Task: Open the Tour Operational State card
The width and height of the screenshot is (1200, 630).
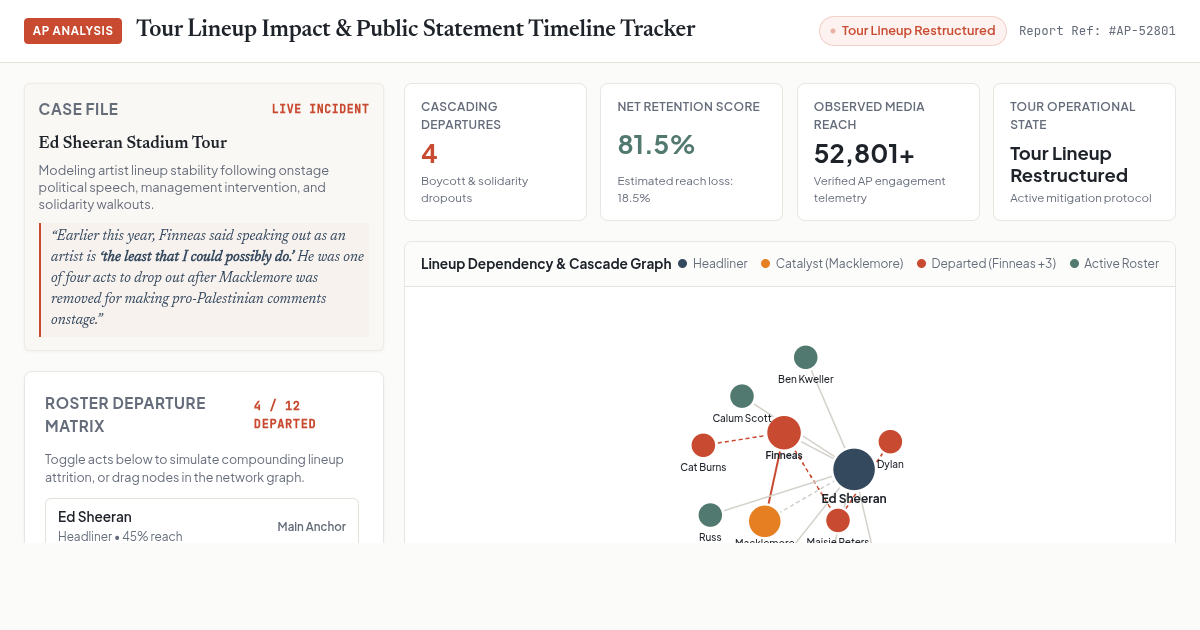Action: (1084, 152)
